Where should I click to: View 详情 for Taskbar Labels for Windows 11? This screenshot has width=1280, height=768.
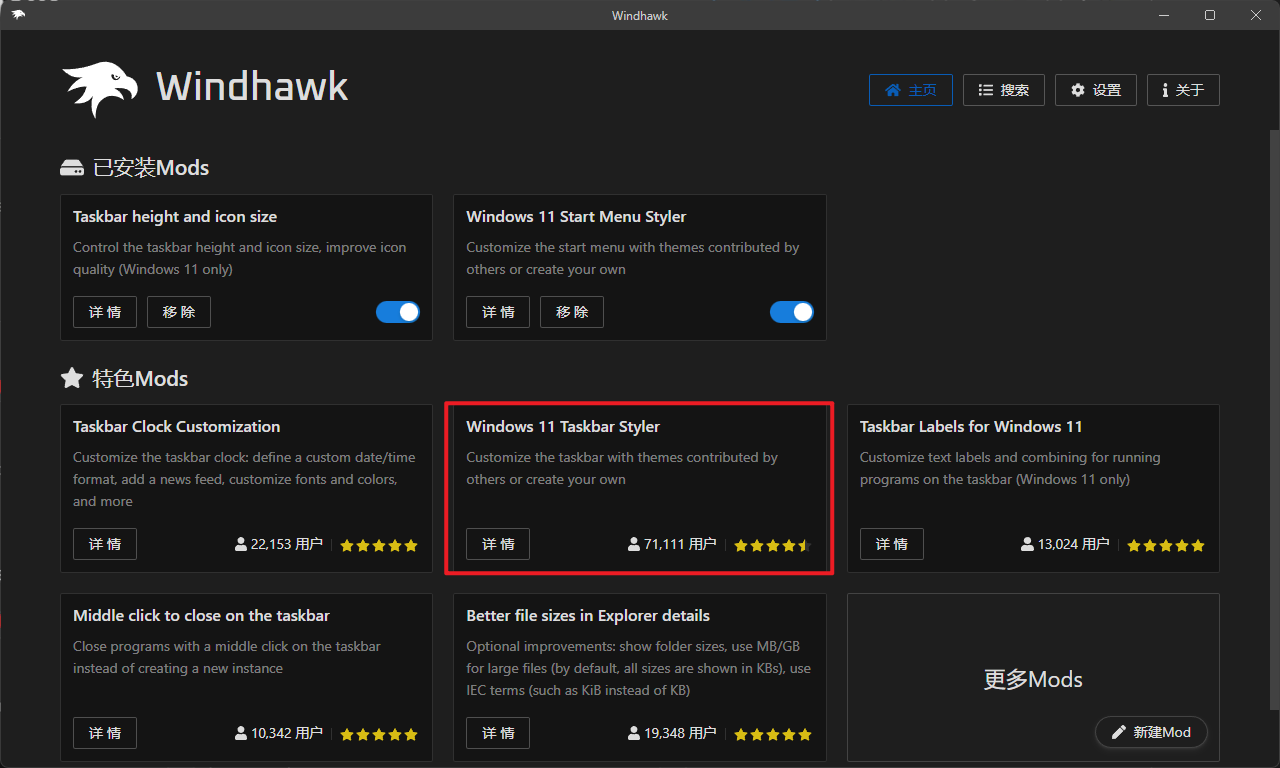coord(892,544)
